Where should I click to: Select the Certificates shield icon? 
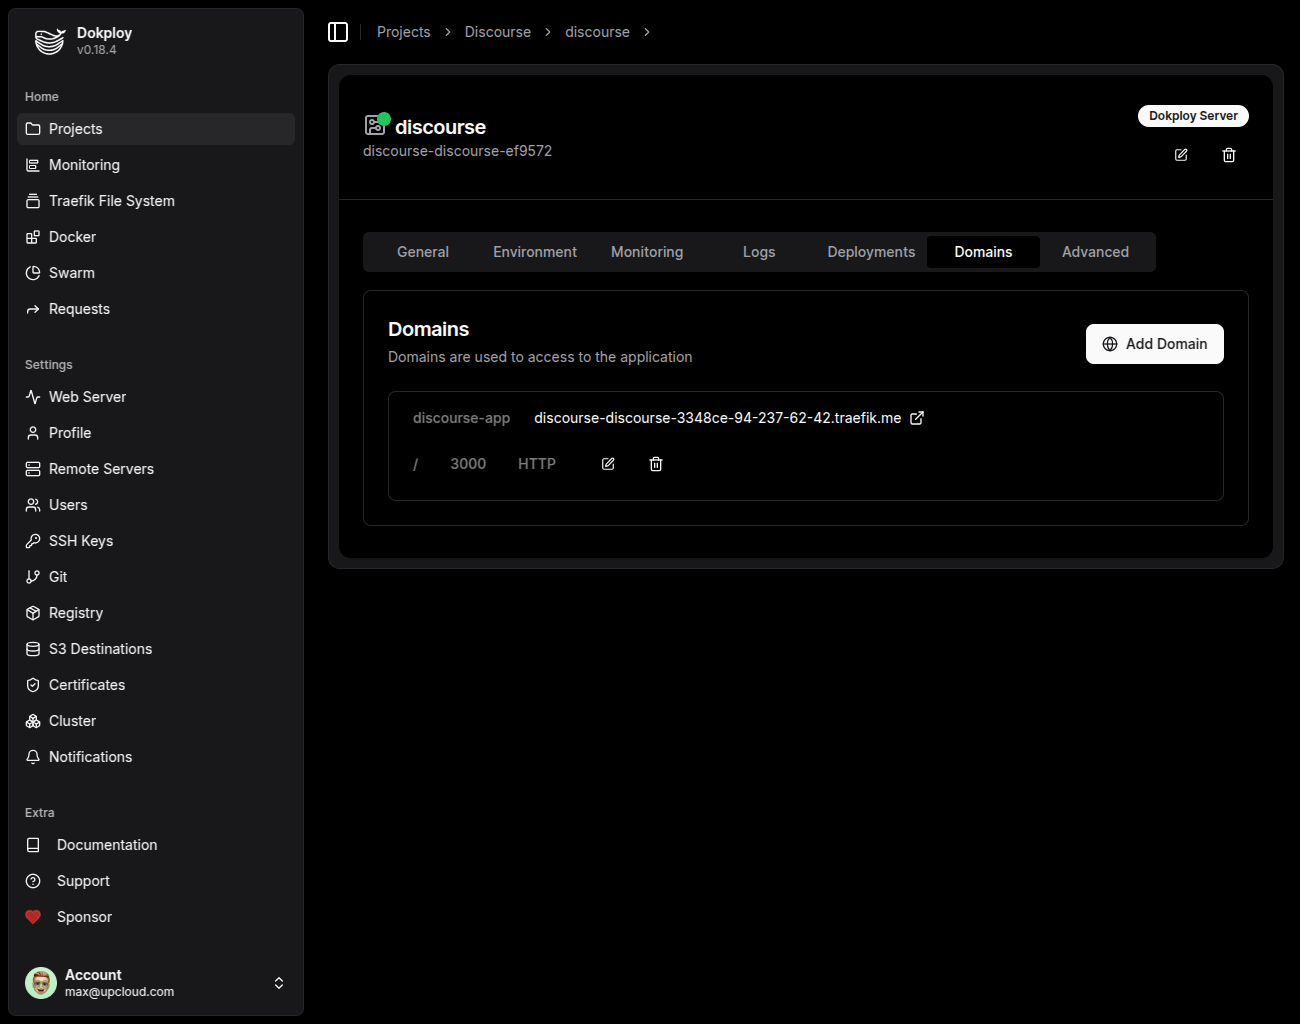pyautogui.click(x=33, y=684)
